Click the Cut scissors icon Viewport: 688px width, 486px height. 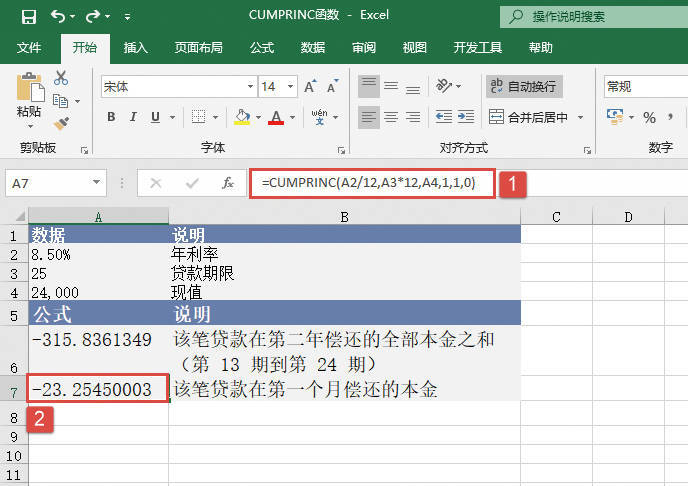(61, 78)
